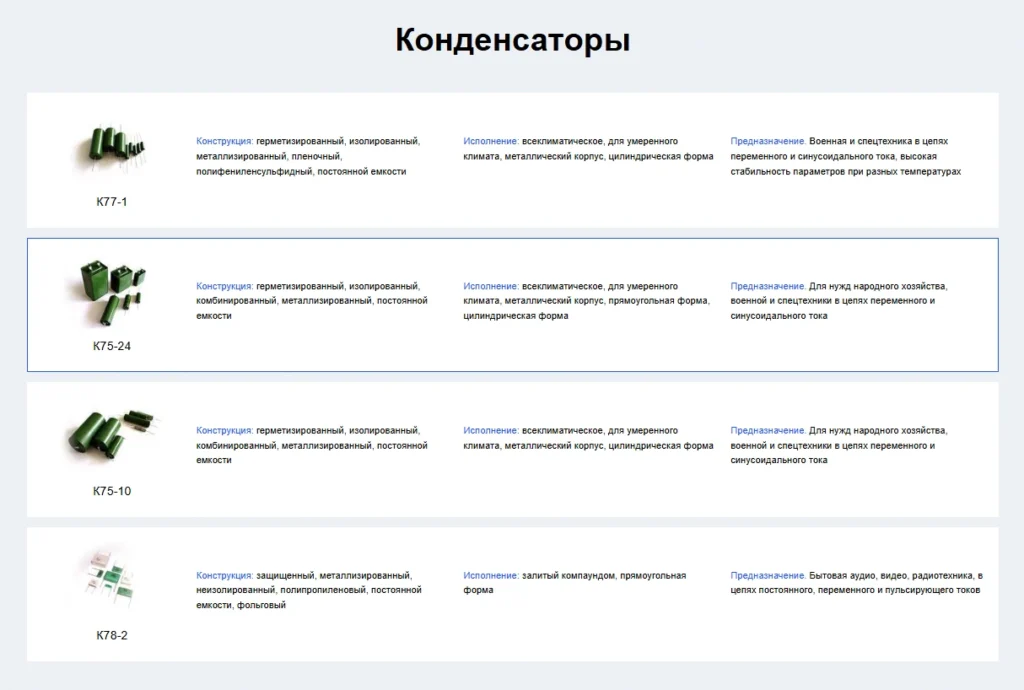
Task: Click Конструкция label in K77-1 row
Action: [225, 141]
